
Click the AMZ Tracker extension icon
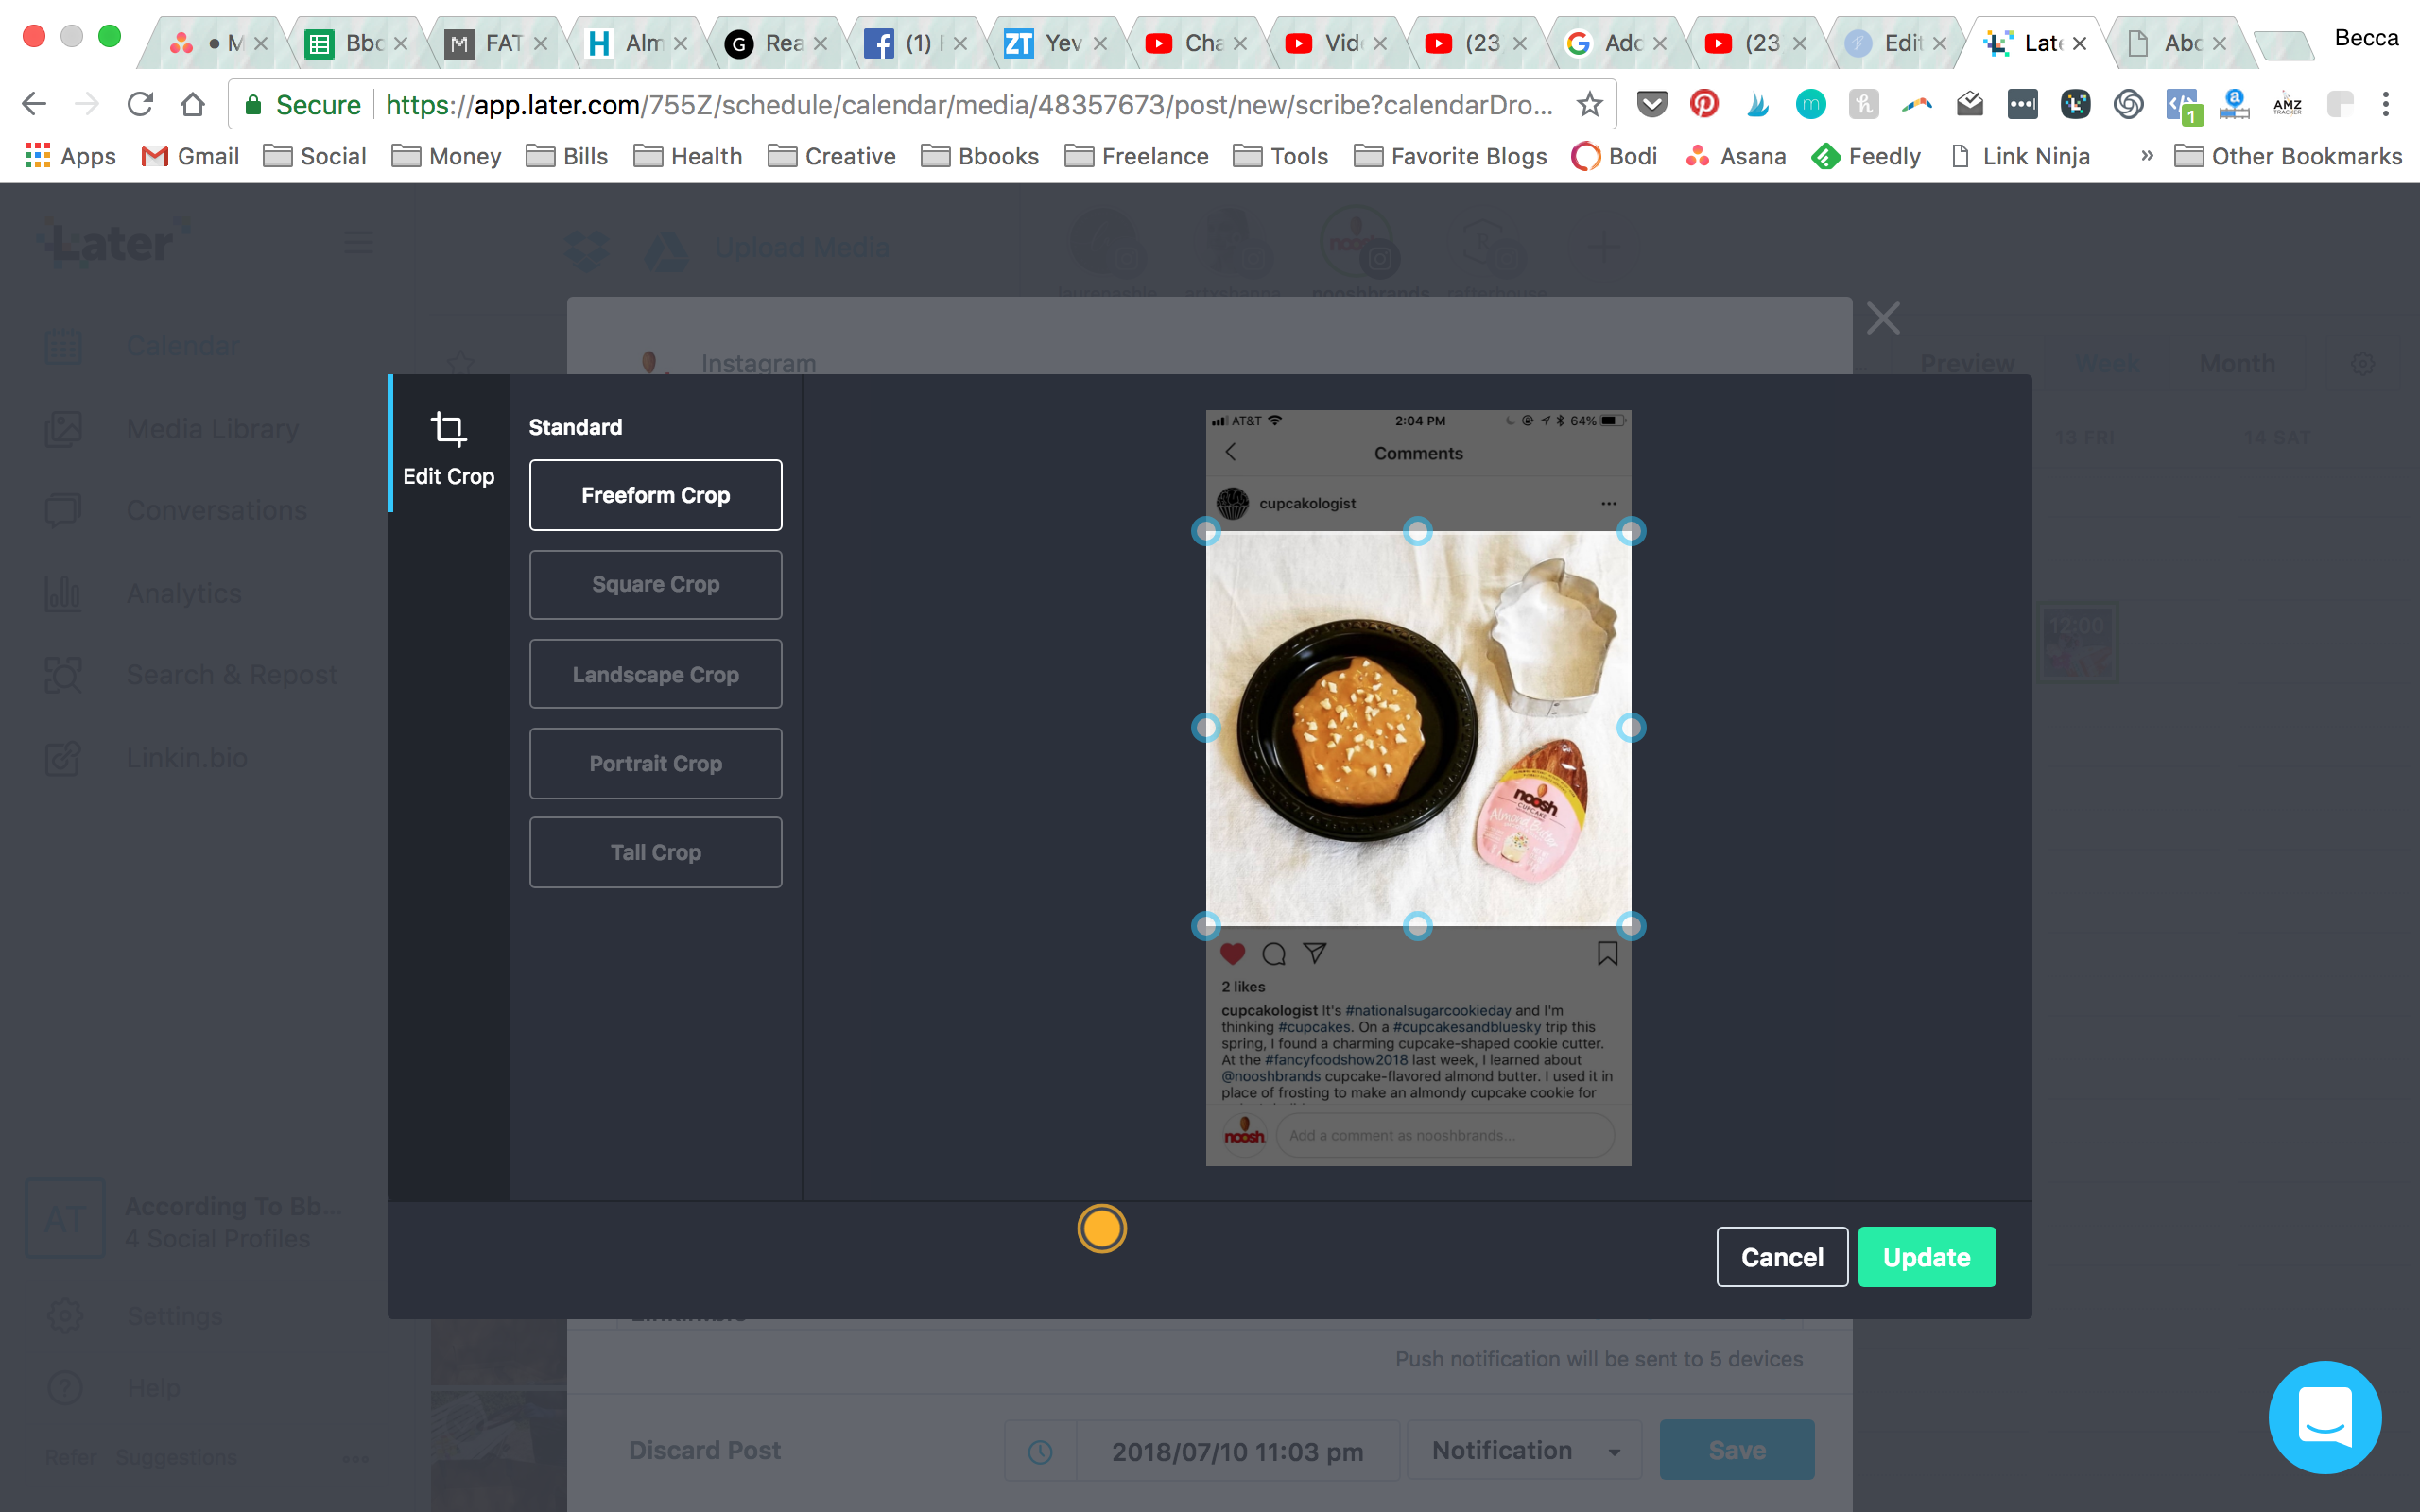(x=2287, y=104)
